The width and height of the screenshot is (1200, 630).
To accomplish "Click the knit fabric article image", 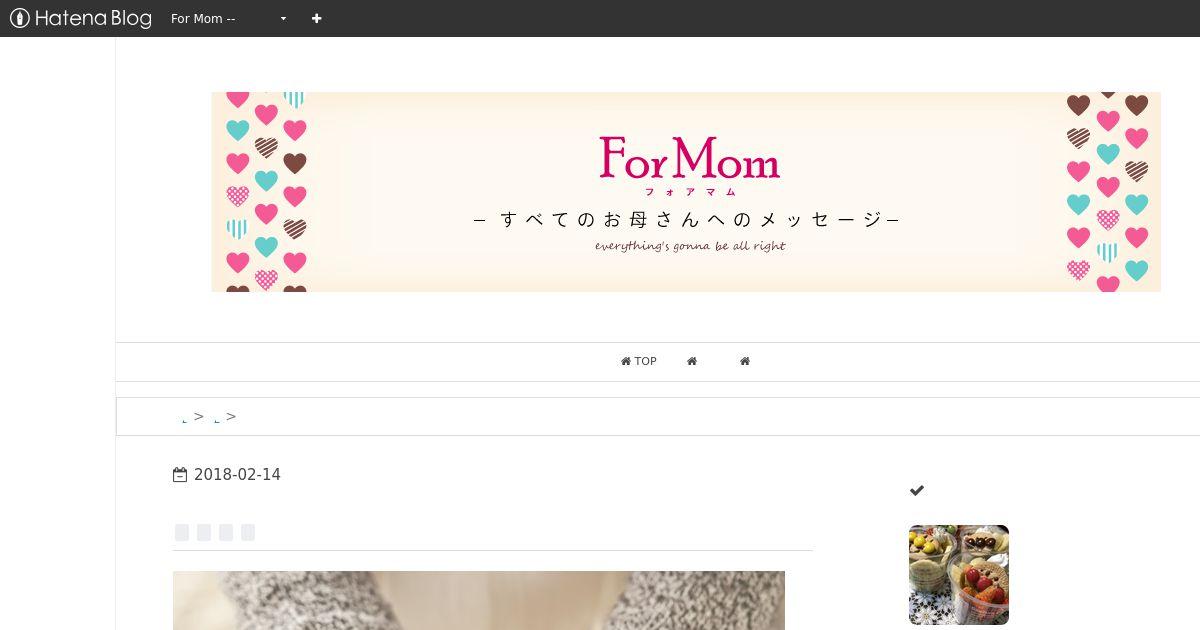I will pos(479,600).
